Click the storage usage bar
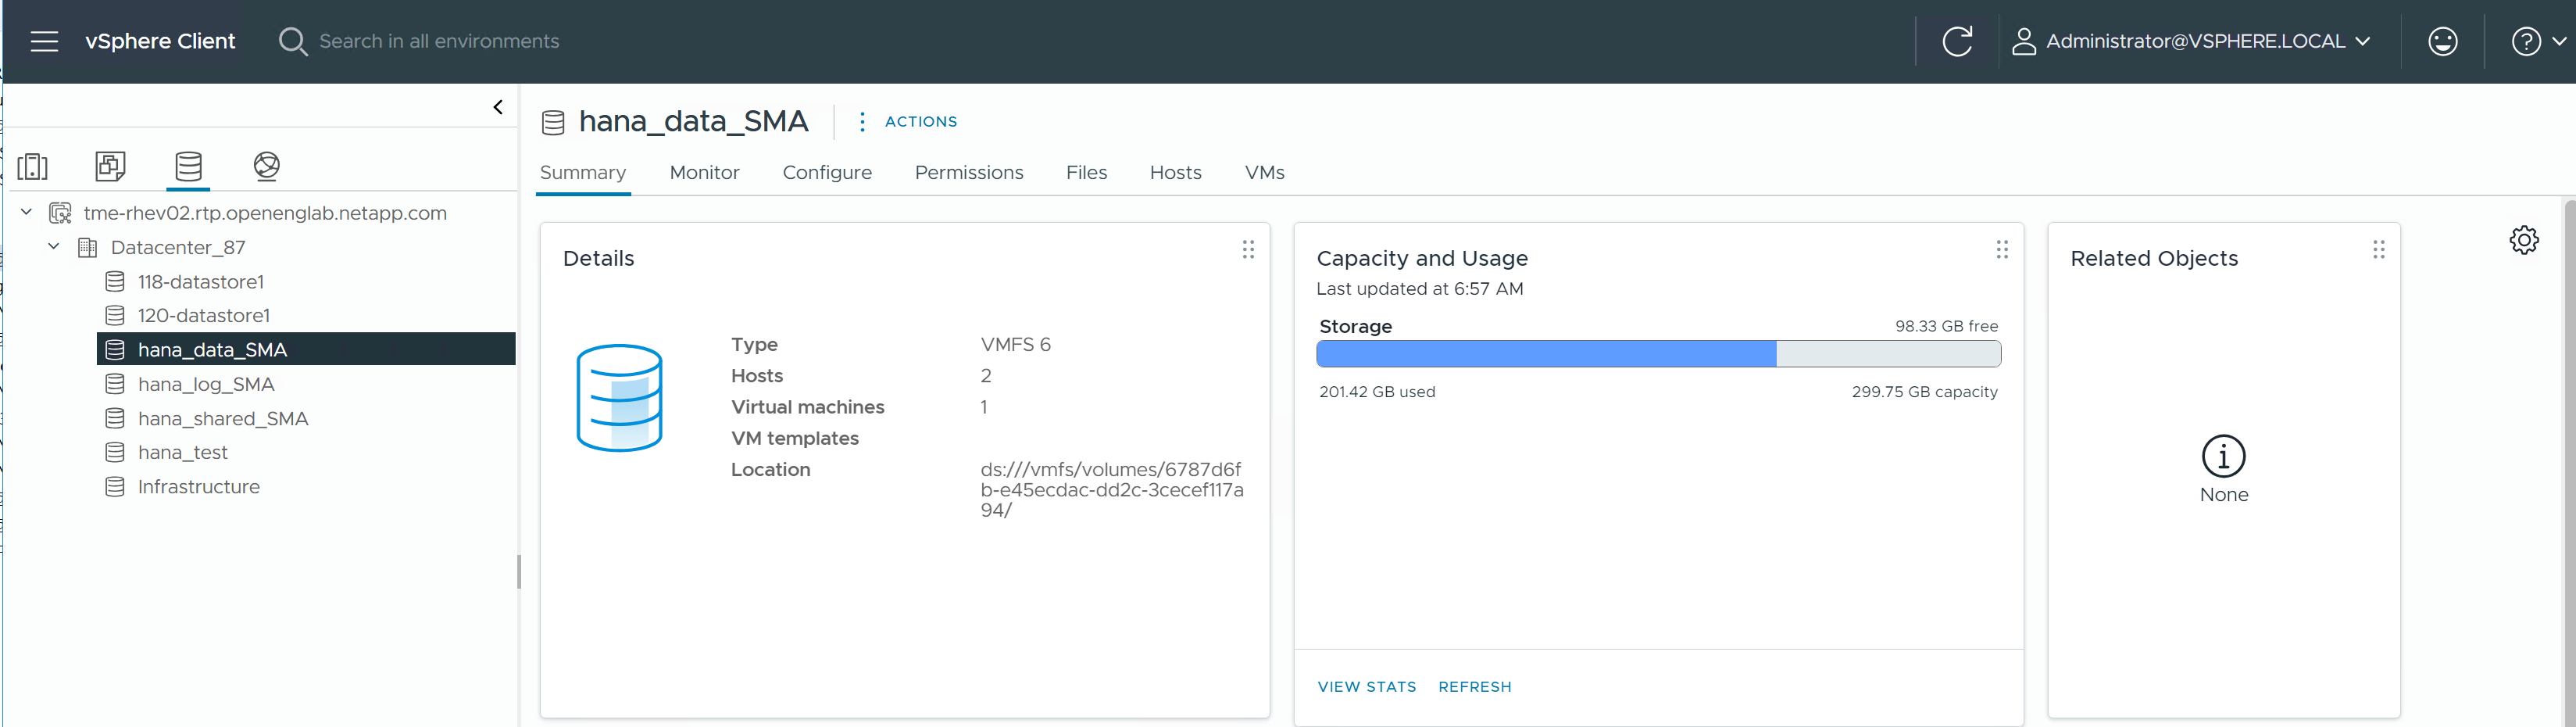The width and height of the screenshot is (2576, 727). click(1658, 354)
